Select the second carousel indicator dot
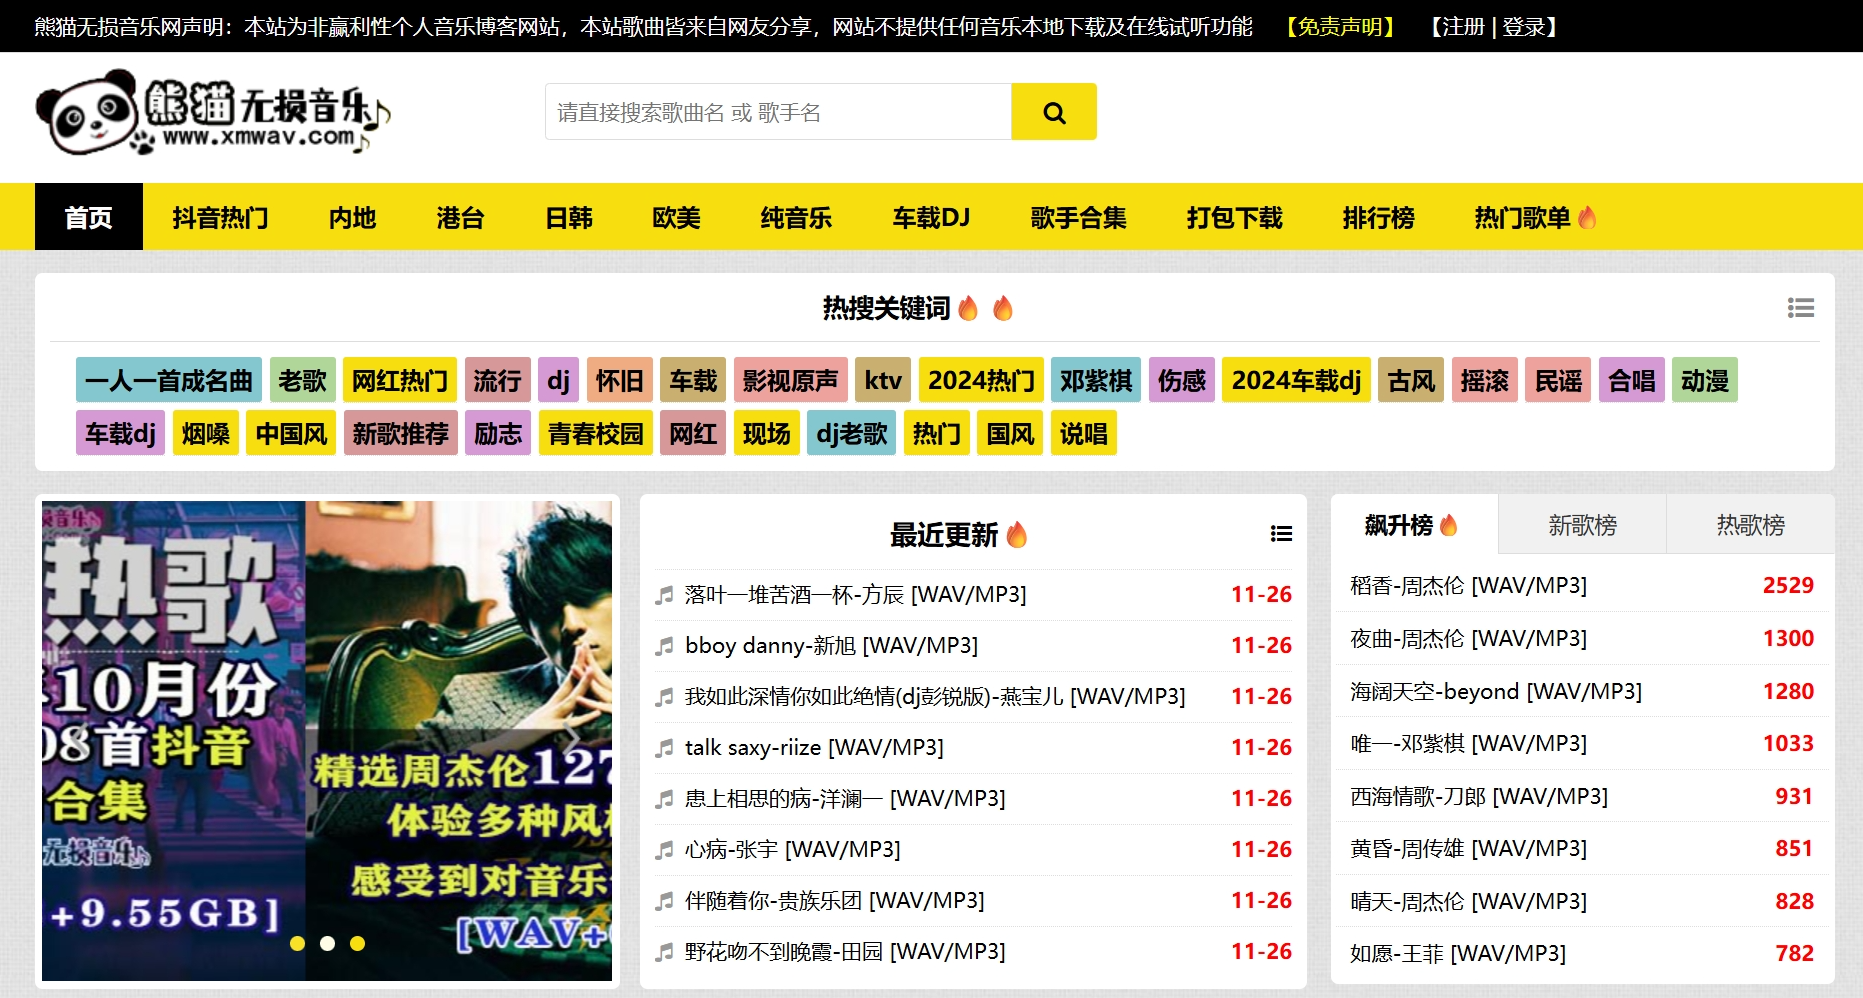 point(327,943)
